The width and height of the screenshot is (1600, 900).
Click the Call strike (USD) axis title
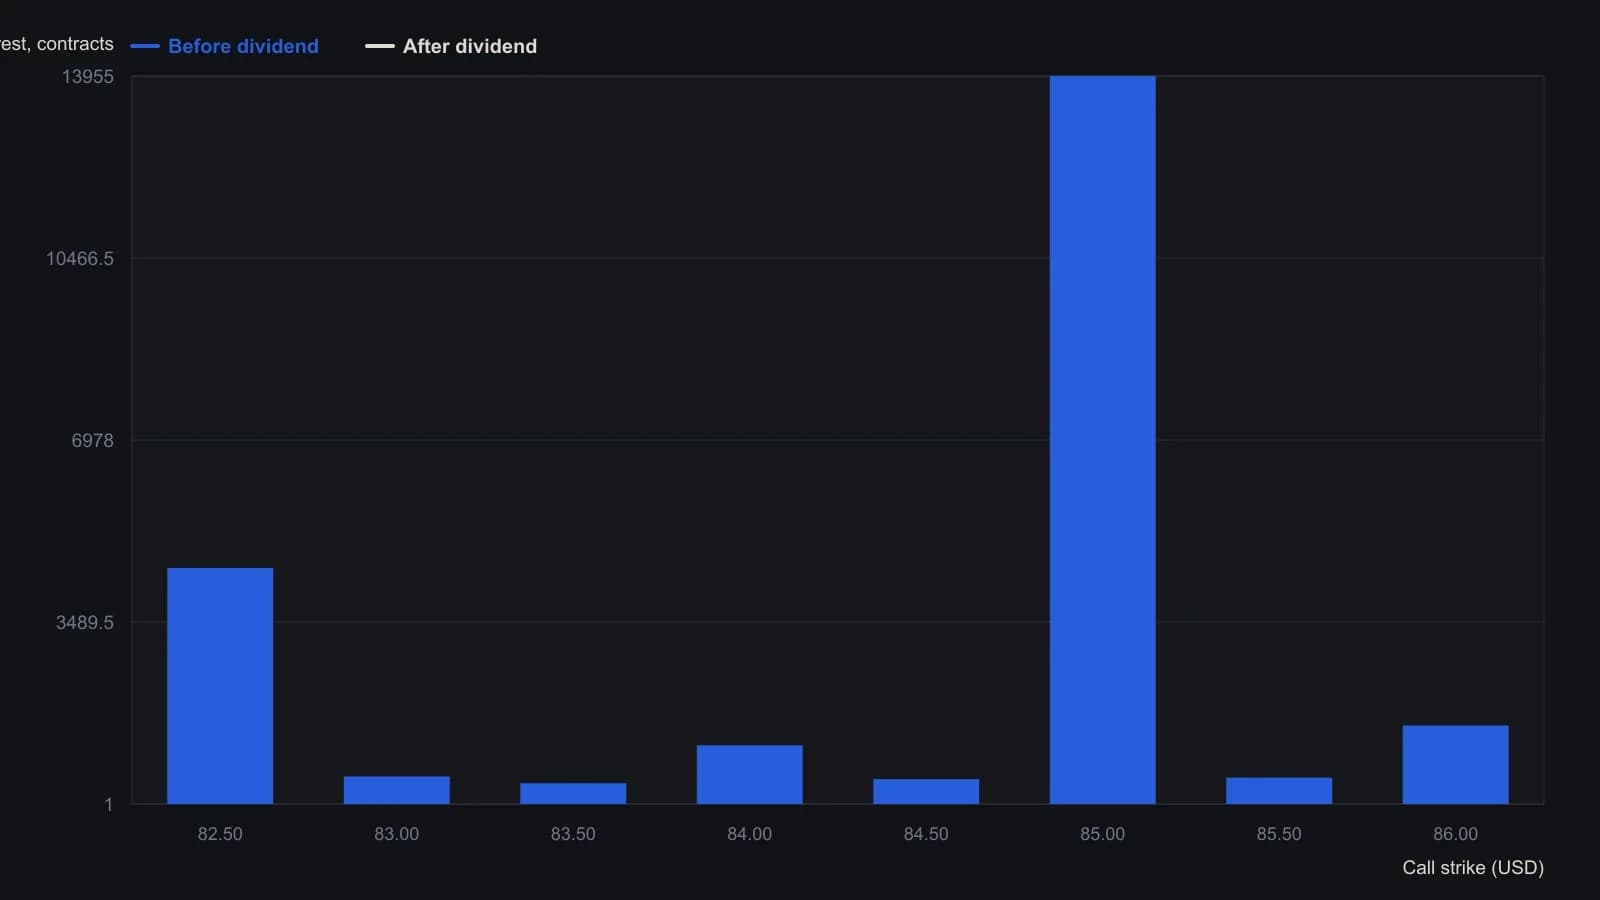pos(1473,868)
